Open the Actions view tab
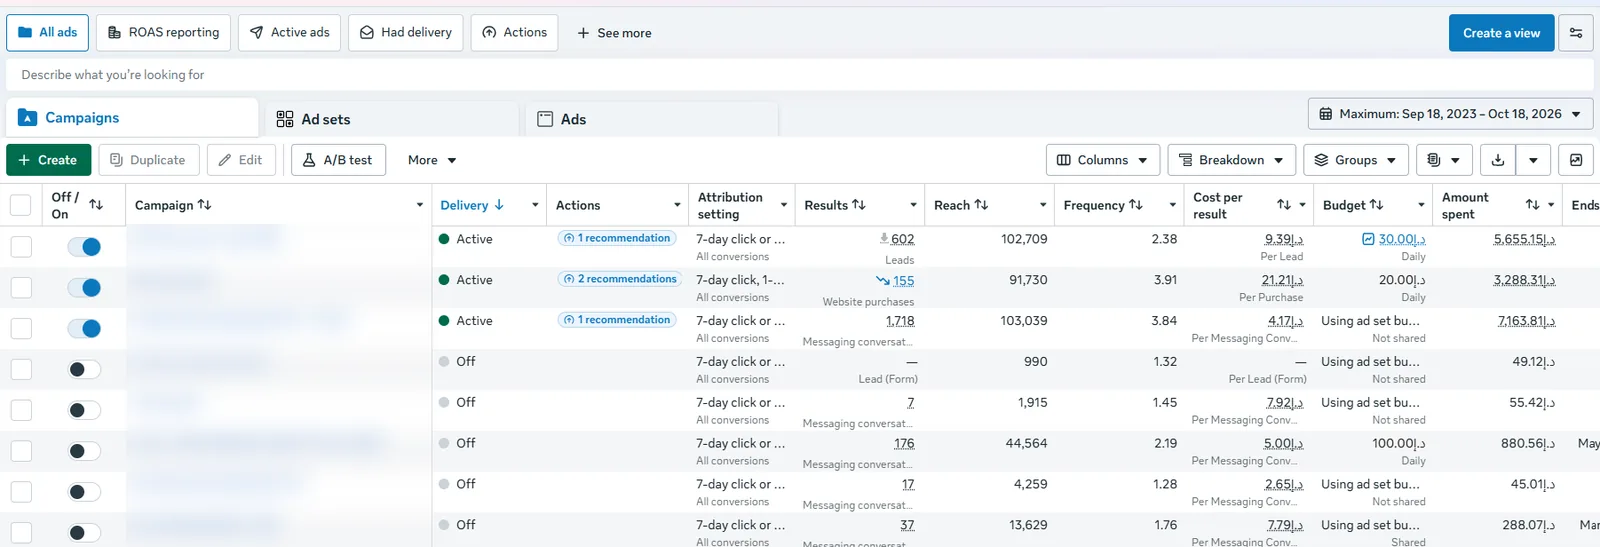This screenshot has height=547, width=1600. [514, 33]
